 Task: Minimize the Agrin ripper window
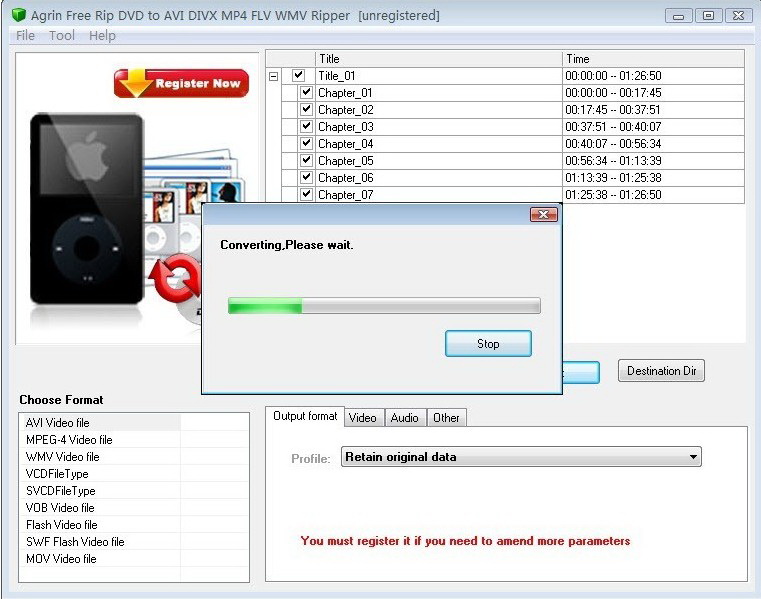pyautogui.click(x=678, y=16)
